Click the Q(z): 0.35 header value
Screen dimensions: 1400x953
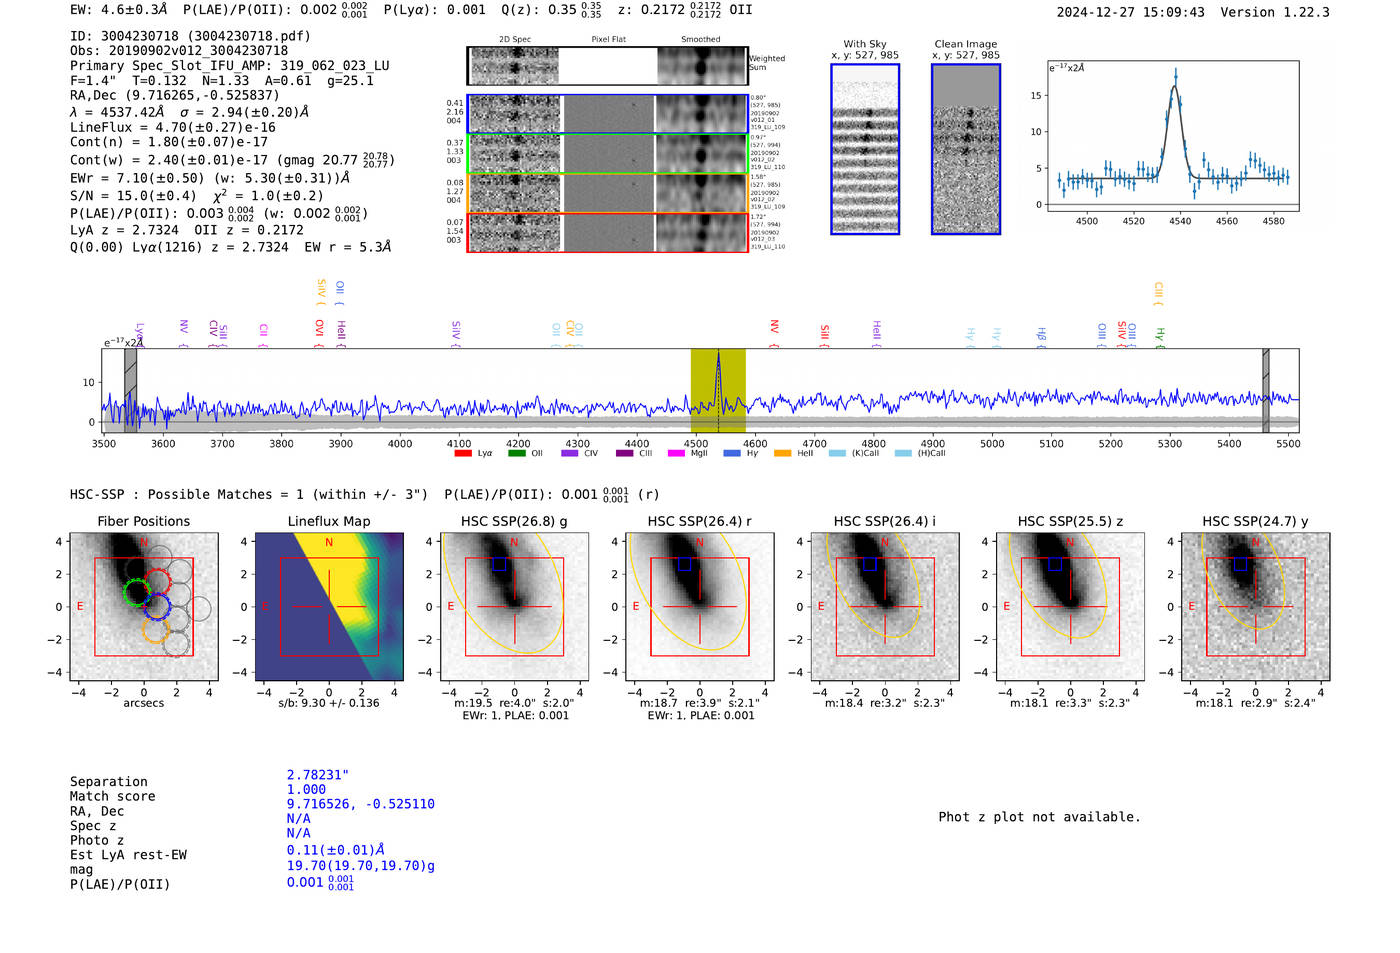tap(551, 10)
